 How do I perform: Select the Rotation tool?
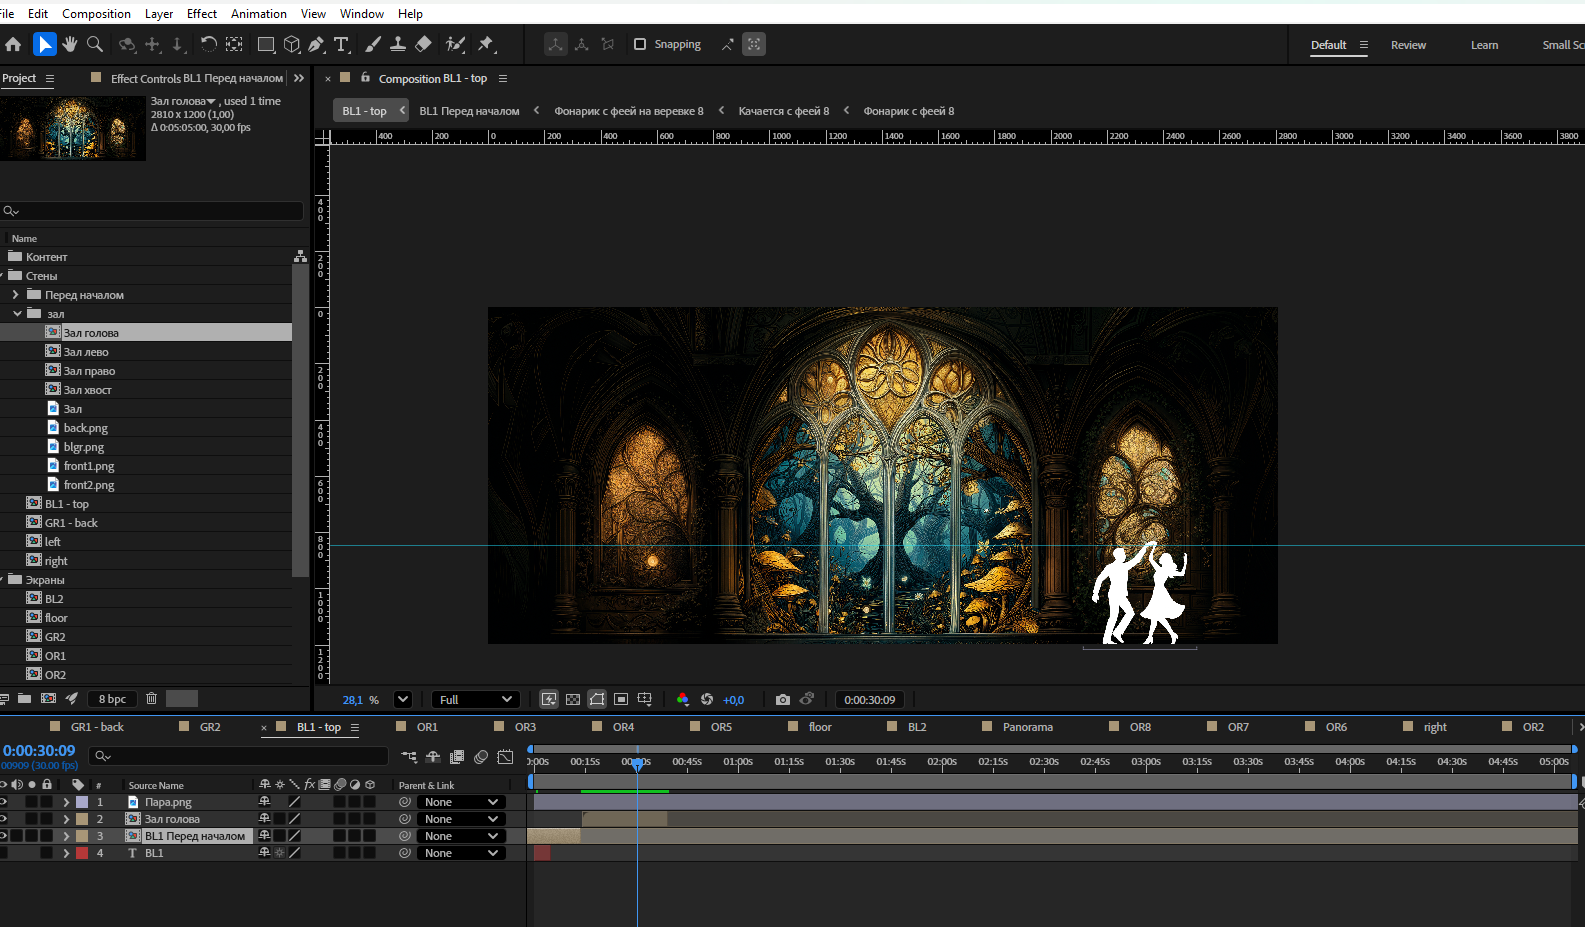coord(208,44)
